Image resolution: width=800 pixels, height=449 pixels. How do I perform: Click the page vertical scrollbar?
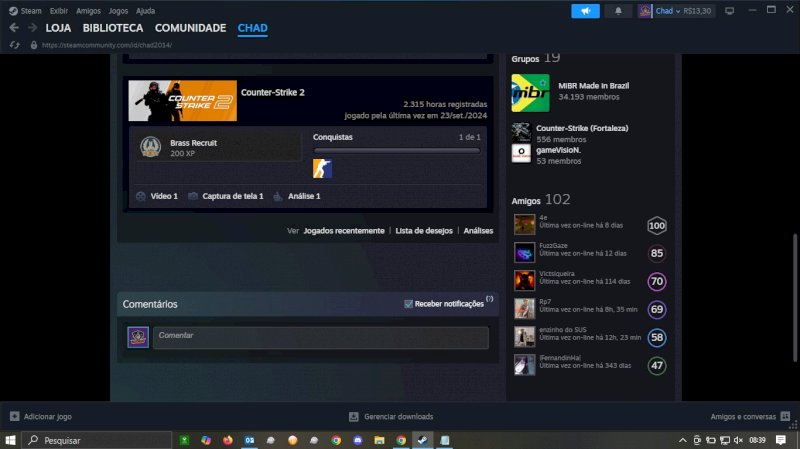[x=795, y=297]
